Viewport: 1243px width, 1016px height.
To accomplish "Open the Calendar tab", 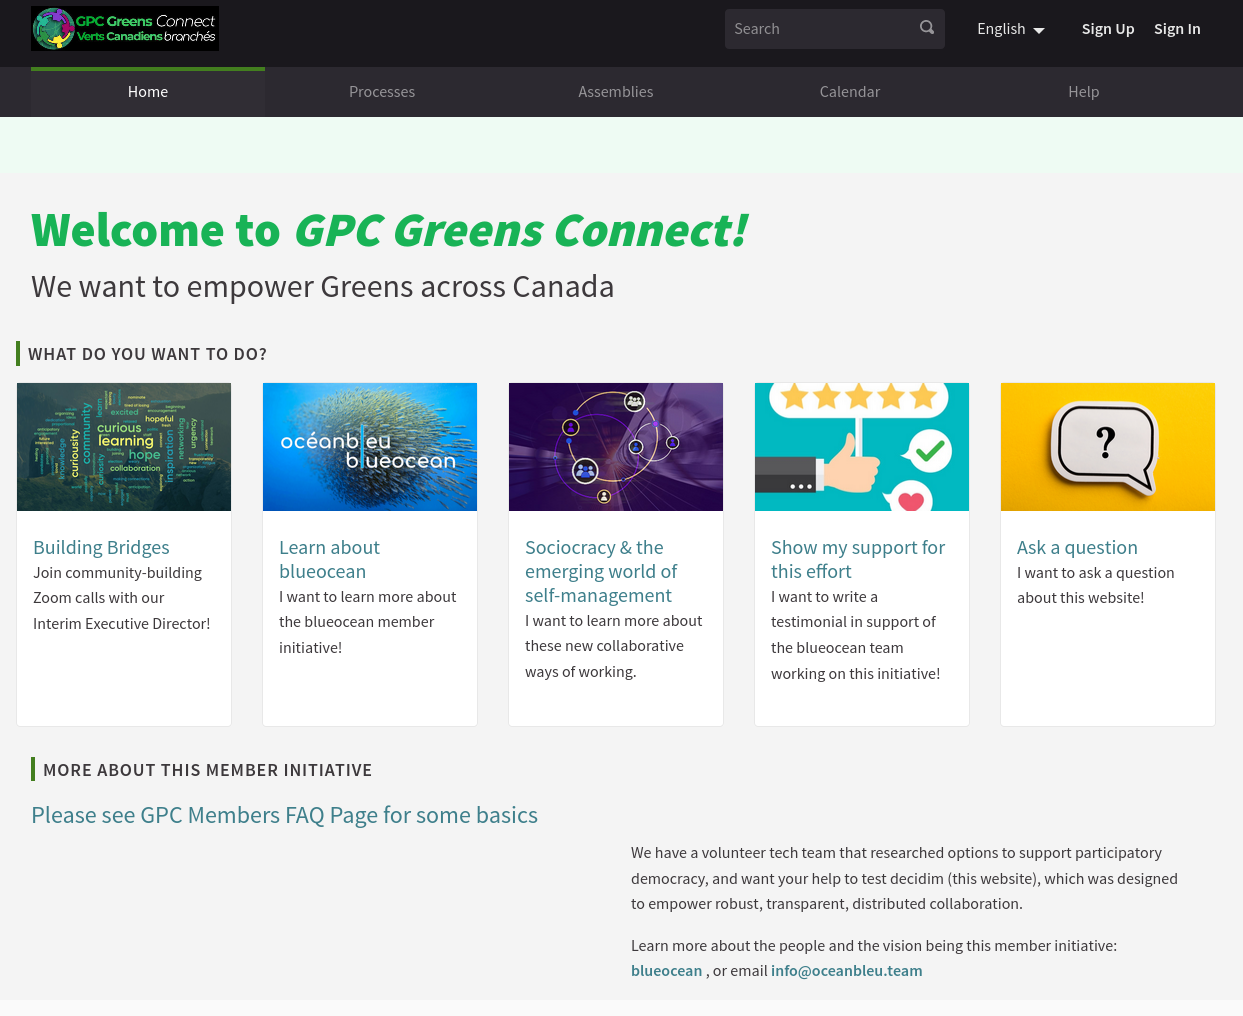I will (x=850, y=92).
